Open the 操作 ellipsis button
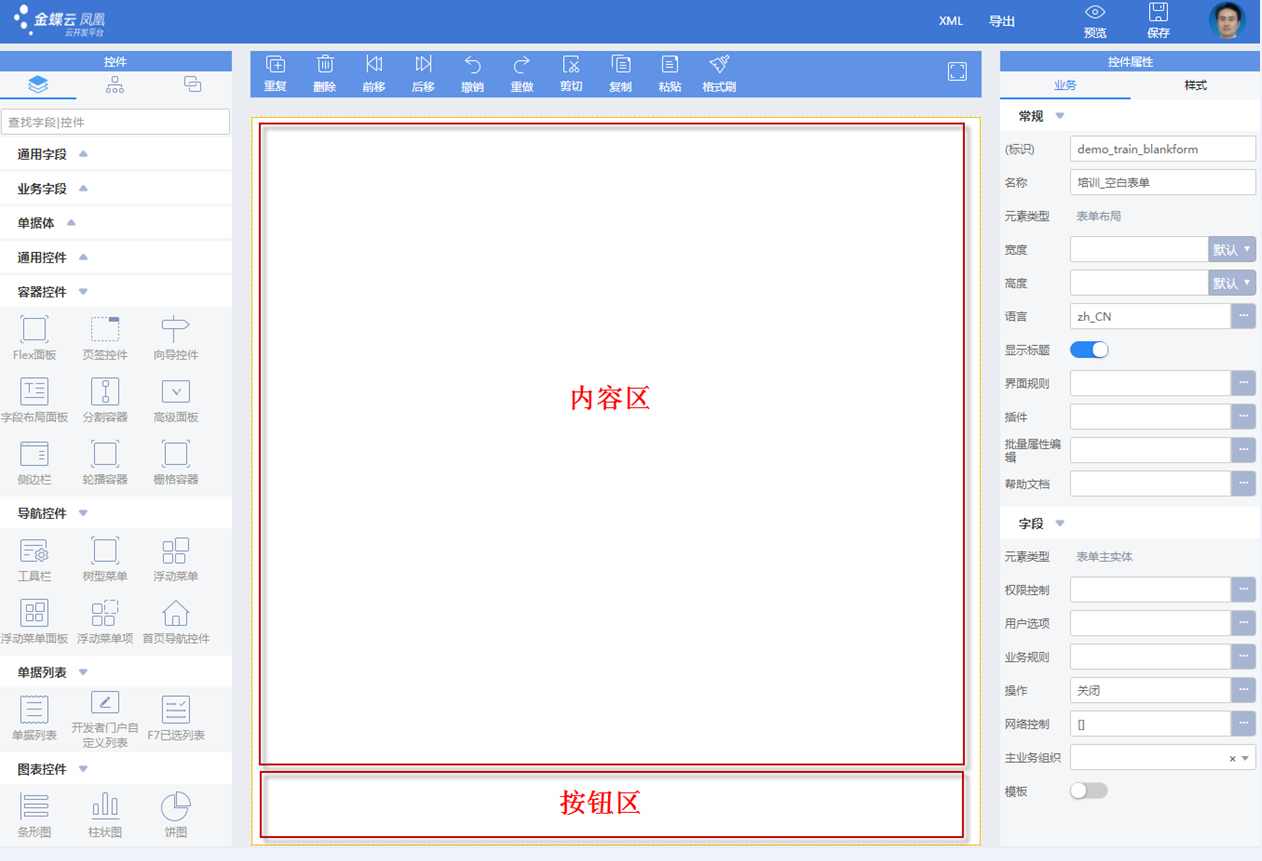 (x=1243, y=690)
